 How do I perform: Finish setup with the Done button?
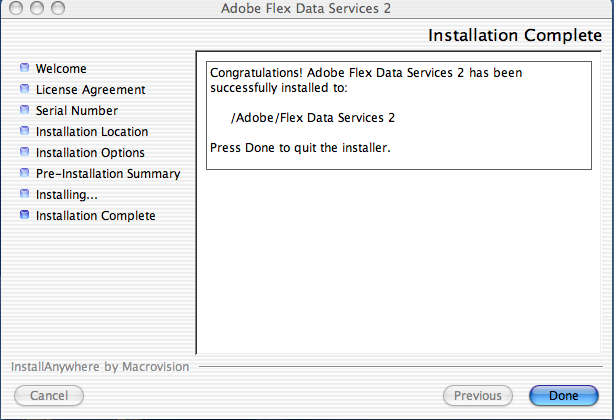coord(563,395)
